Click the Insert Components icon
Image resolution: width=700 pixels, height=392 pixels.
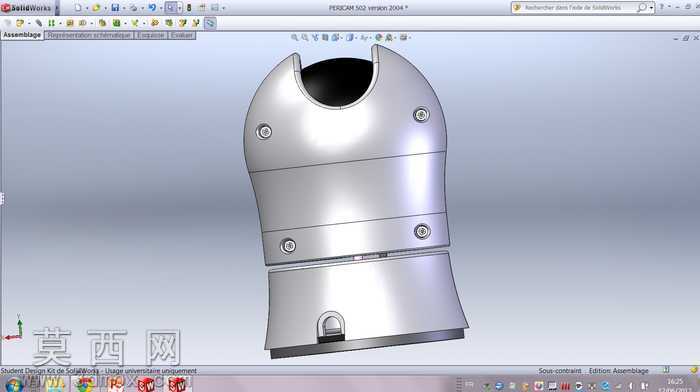(x=20, y=23)
